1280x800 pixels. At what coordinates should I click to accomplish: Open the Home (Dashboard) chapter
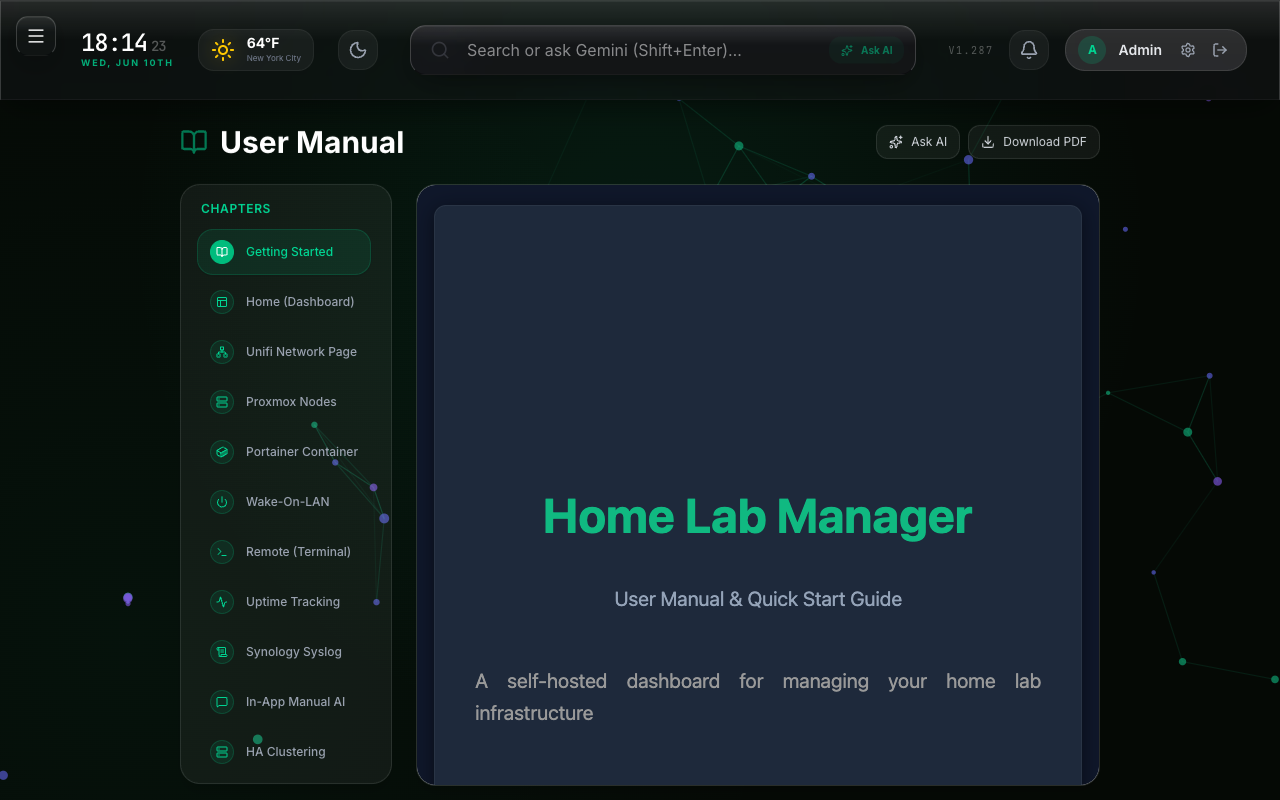pyautogui.click(x=284, y=302)
